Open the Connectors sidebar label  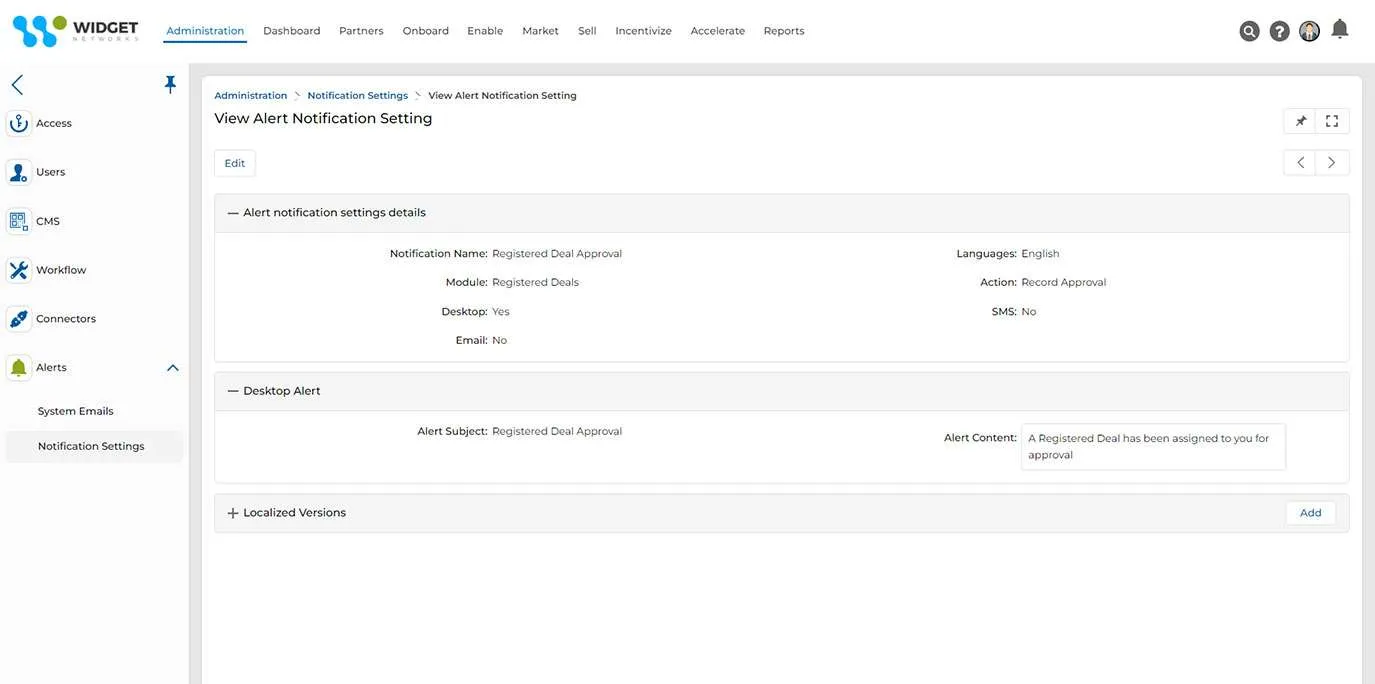[x=66, y=319]
